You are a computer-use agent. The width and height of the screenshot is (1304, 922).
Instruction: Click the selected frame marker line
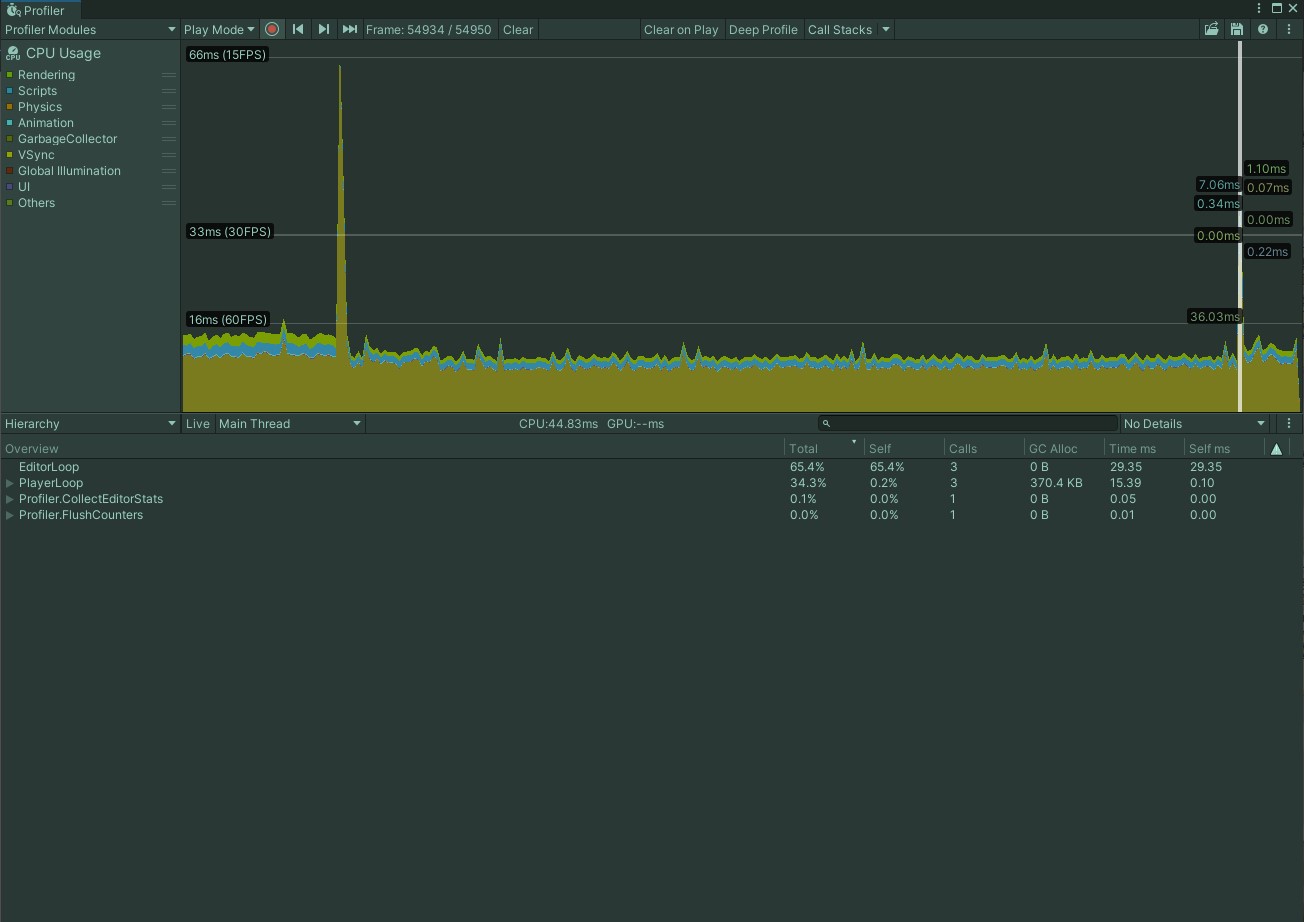pos(1240,228)
